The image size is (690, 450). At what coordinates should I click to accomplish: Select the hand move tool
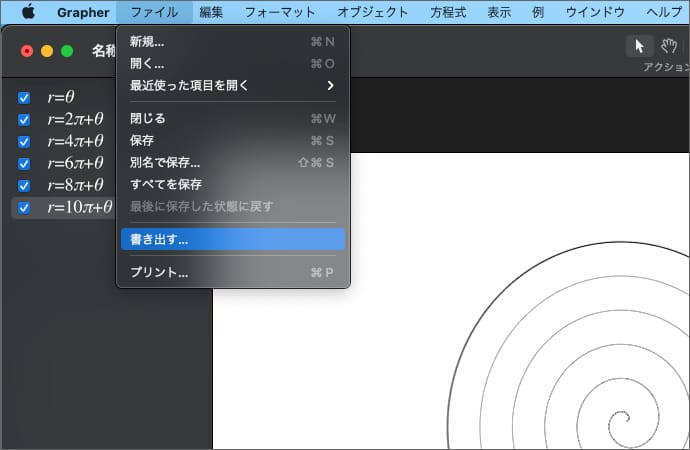click(x=669, y=46)
